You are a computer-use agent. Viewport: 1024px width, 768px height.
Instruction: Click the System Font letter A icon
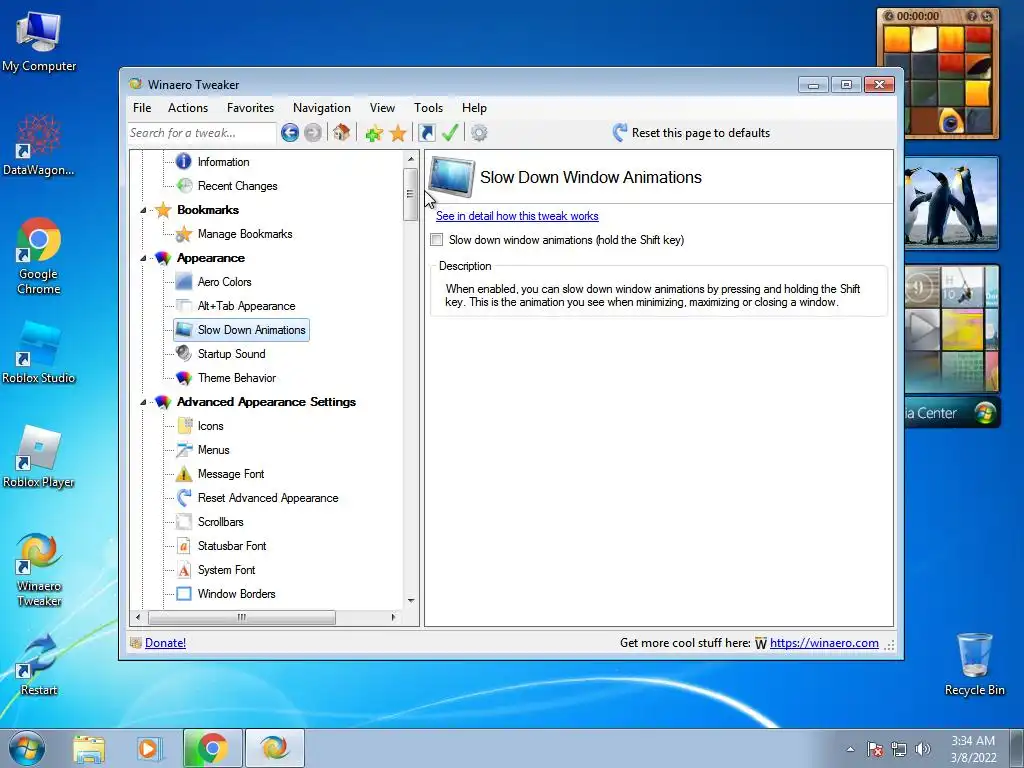pos(184,569)
